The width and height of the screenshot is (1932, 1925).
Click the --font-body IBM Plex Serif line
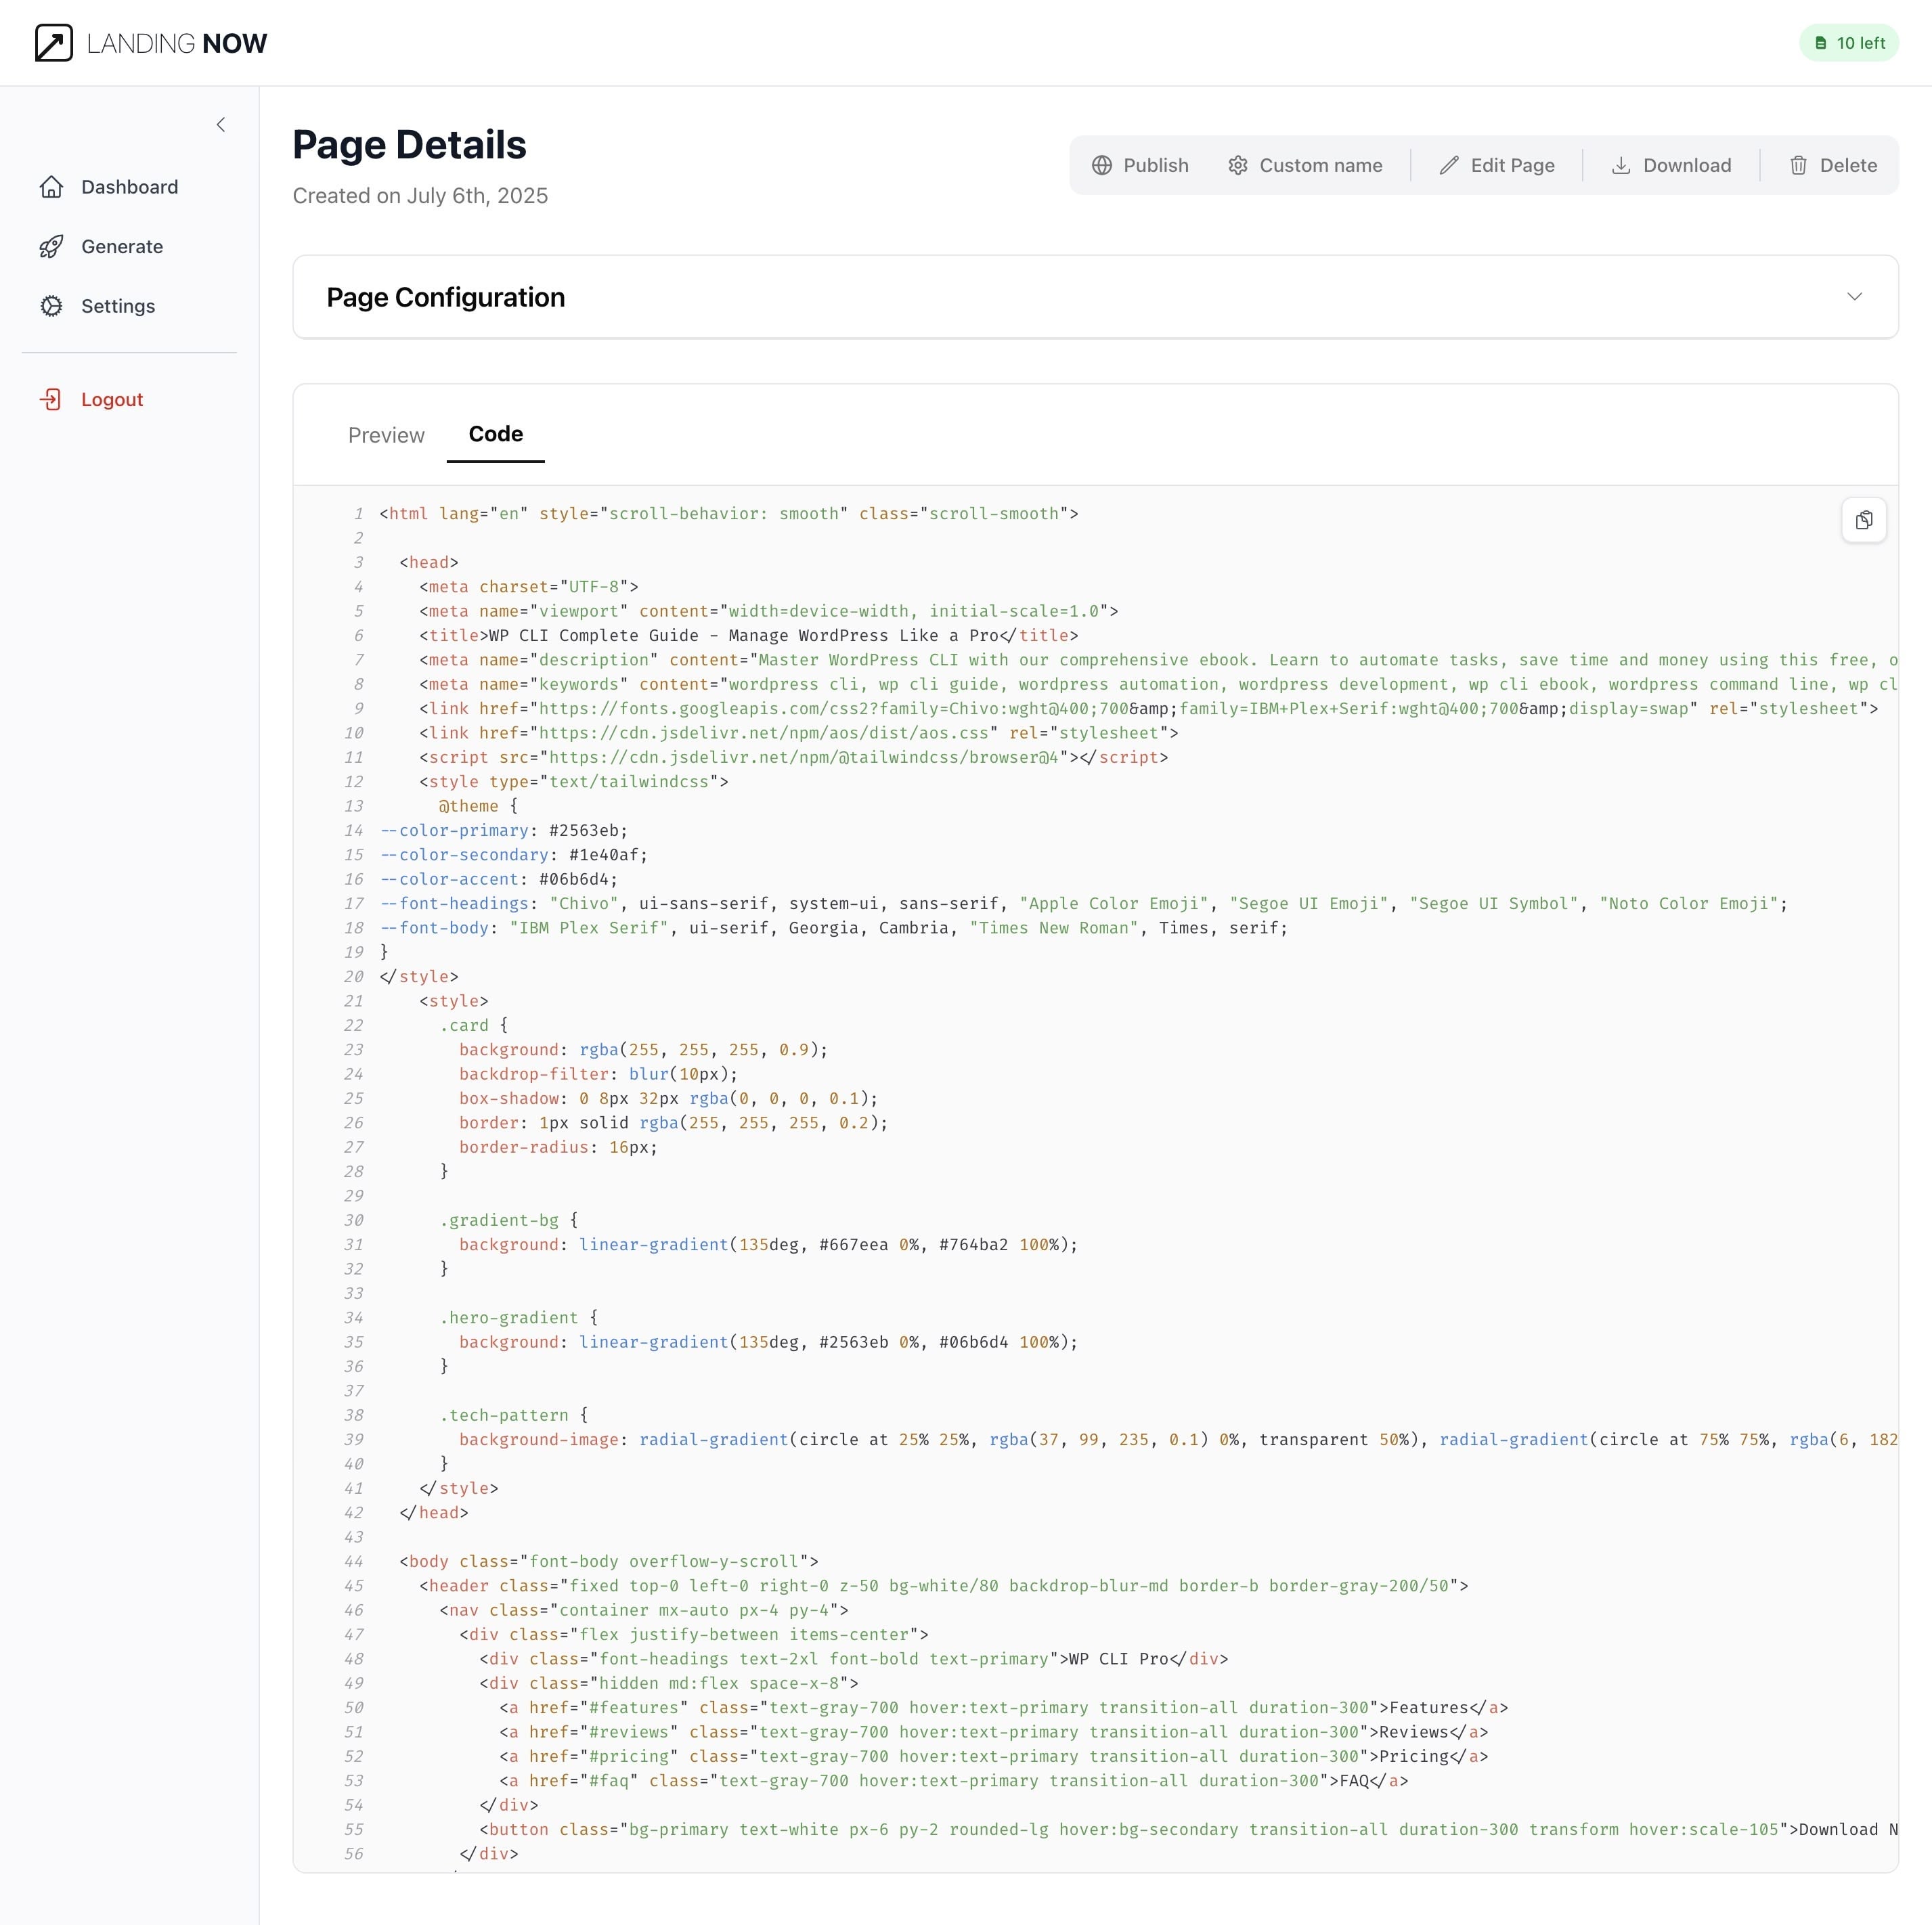coord(834,928)
